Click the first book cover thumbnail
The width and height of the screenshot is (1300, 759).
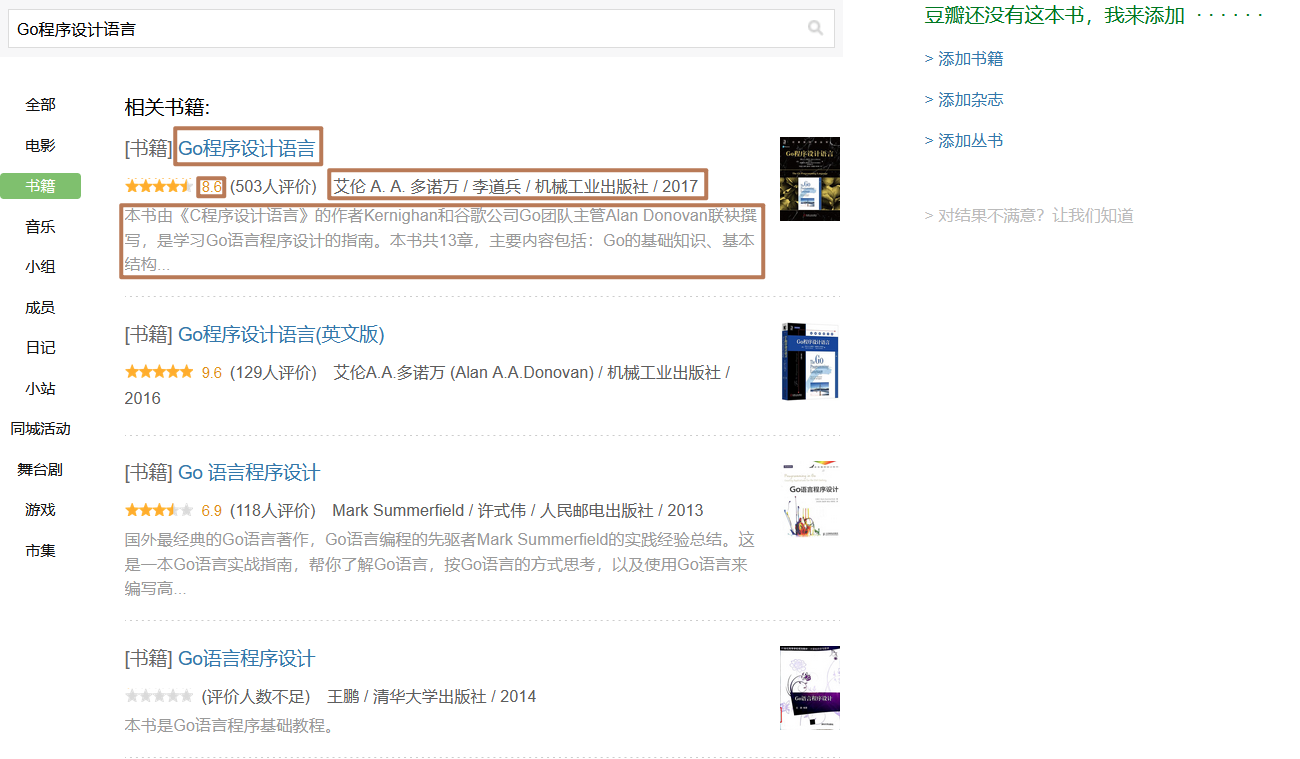click(x=809, y=179)
